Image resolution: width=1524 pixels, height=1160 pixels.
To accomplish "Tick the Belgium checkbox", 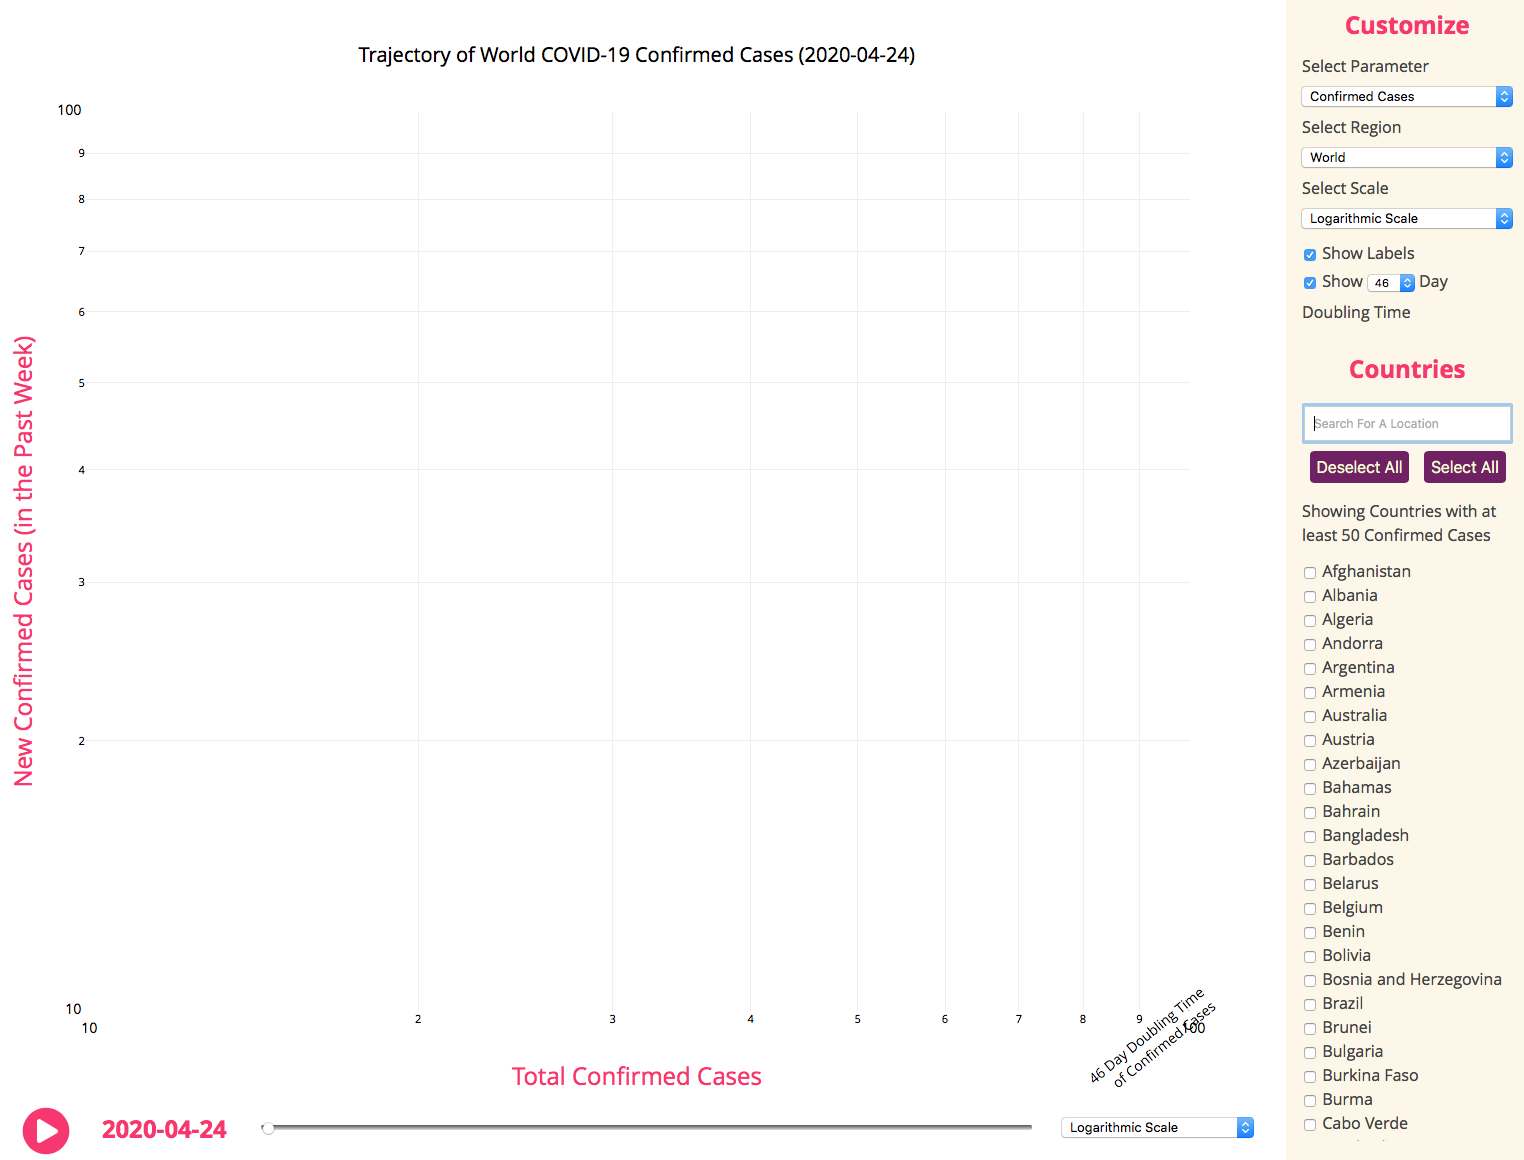I will point(1310,909).
